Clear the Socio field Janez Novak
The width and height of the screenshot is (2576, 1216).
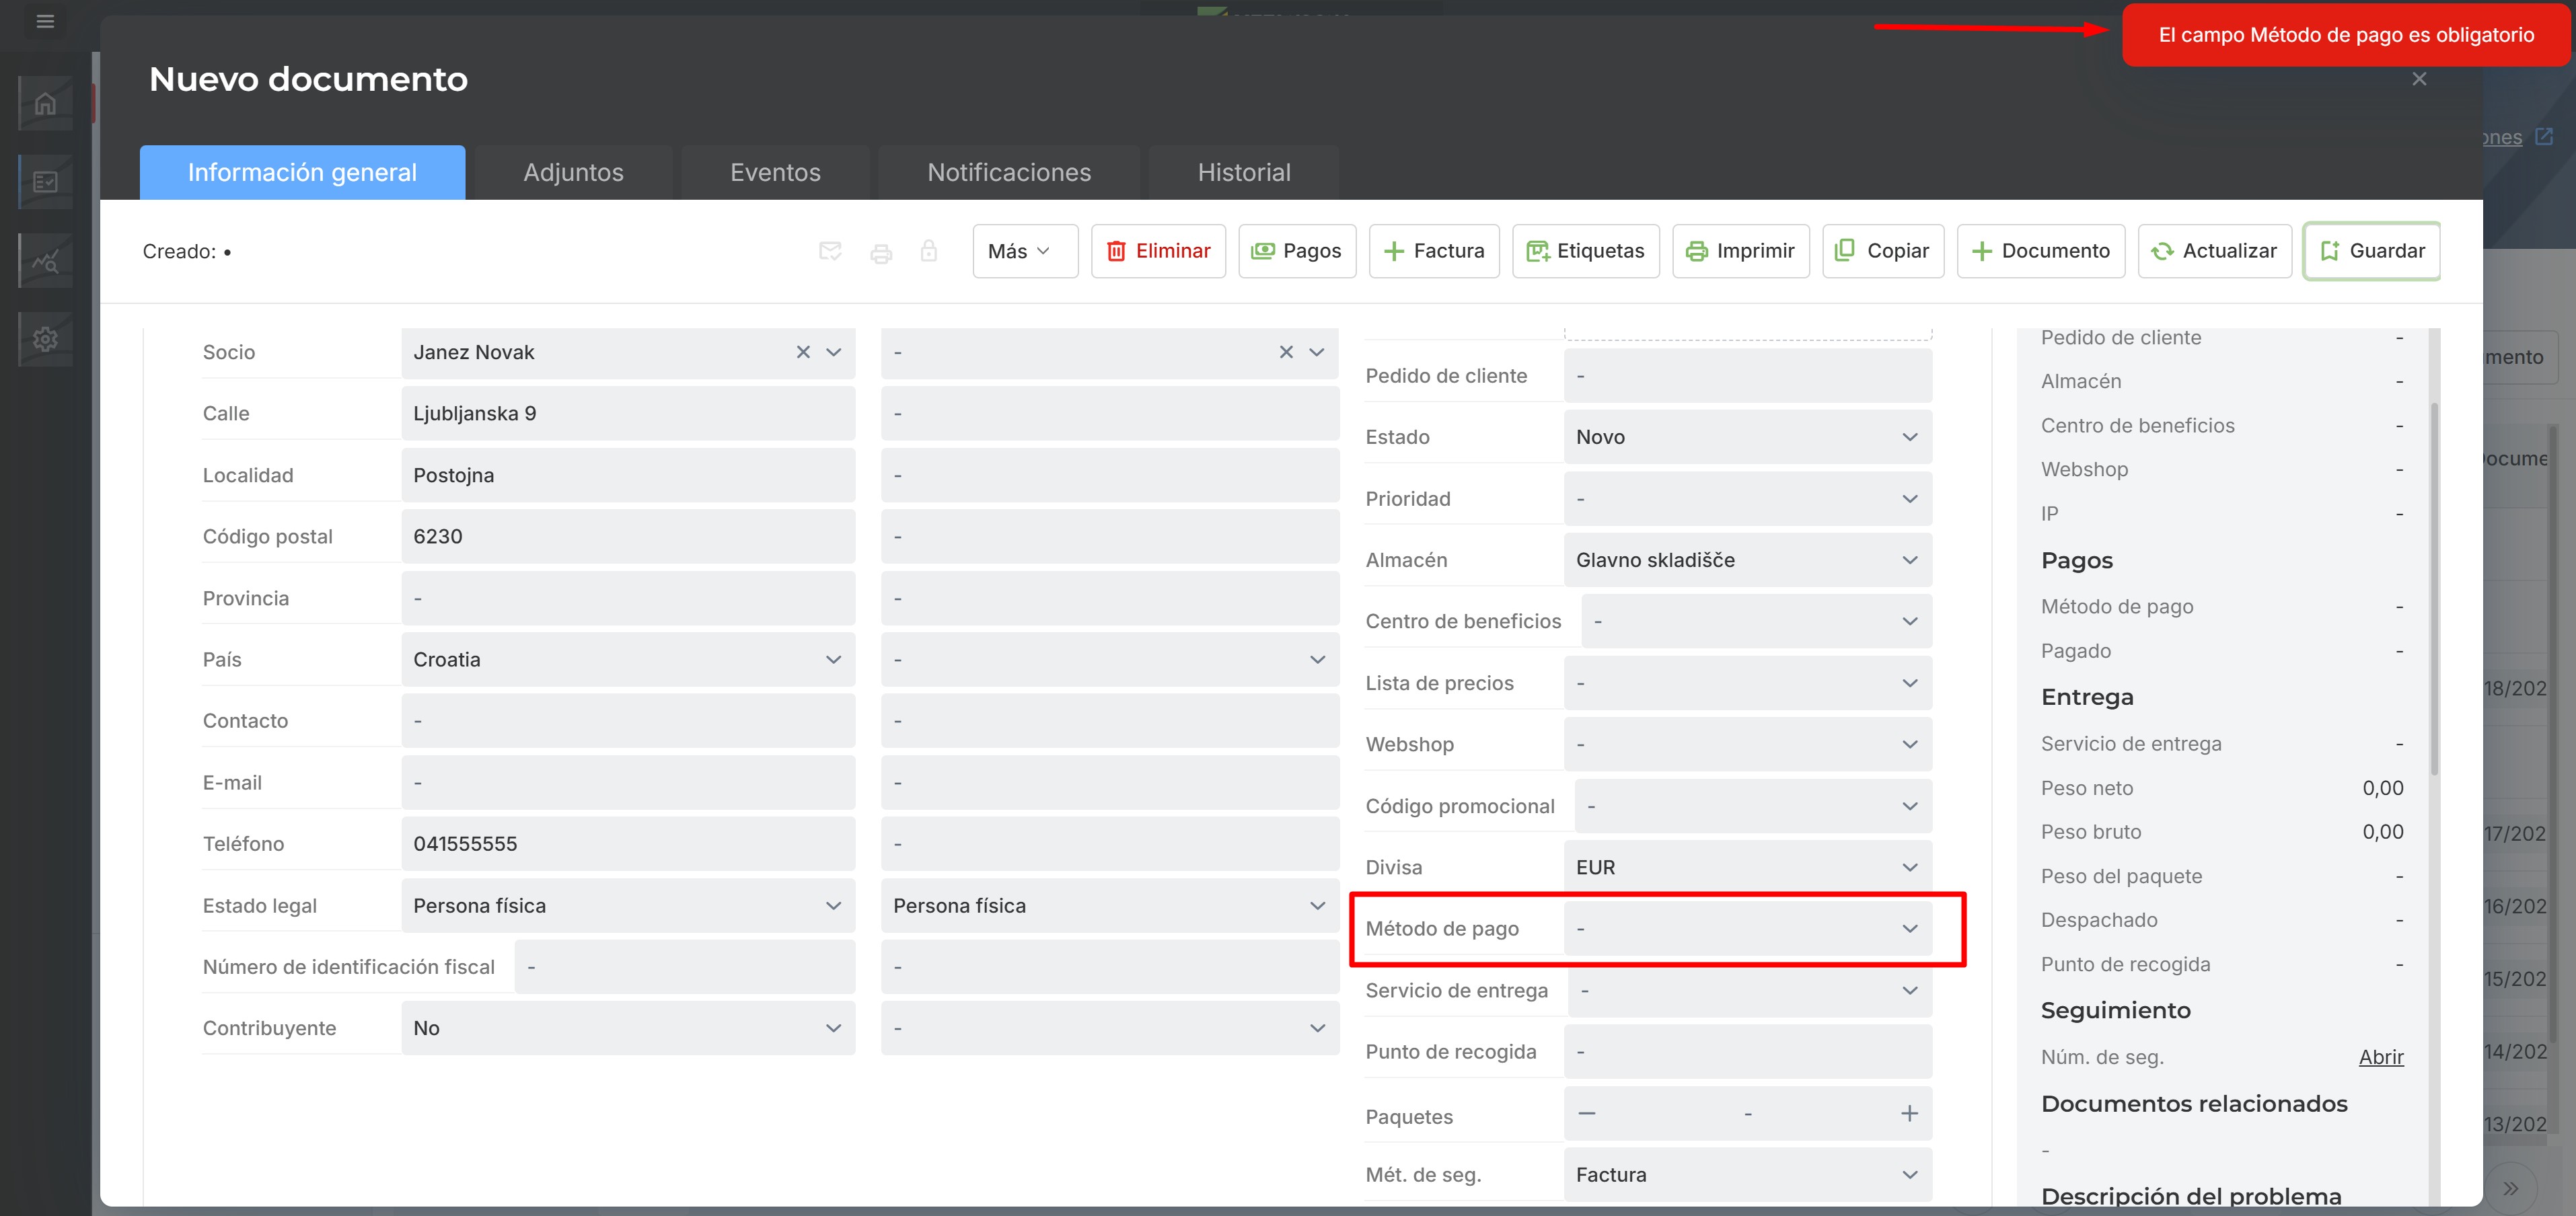pyautogui.click(x=803, y=352)
